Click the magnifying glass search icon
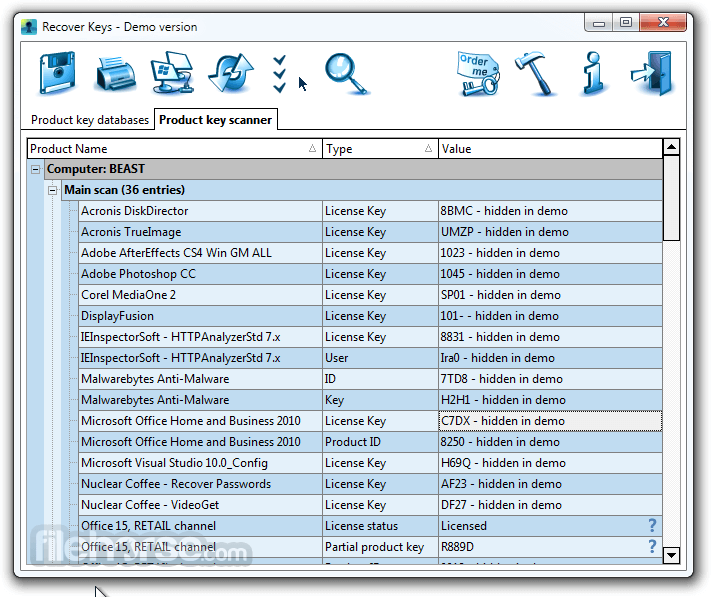Viewport: 712px width, 597px height. click(x=346, y=74)
